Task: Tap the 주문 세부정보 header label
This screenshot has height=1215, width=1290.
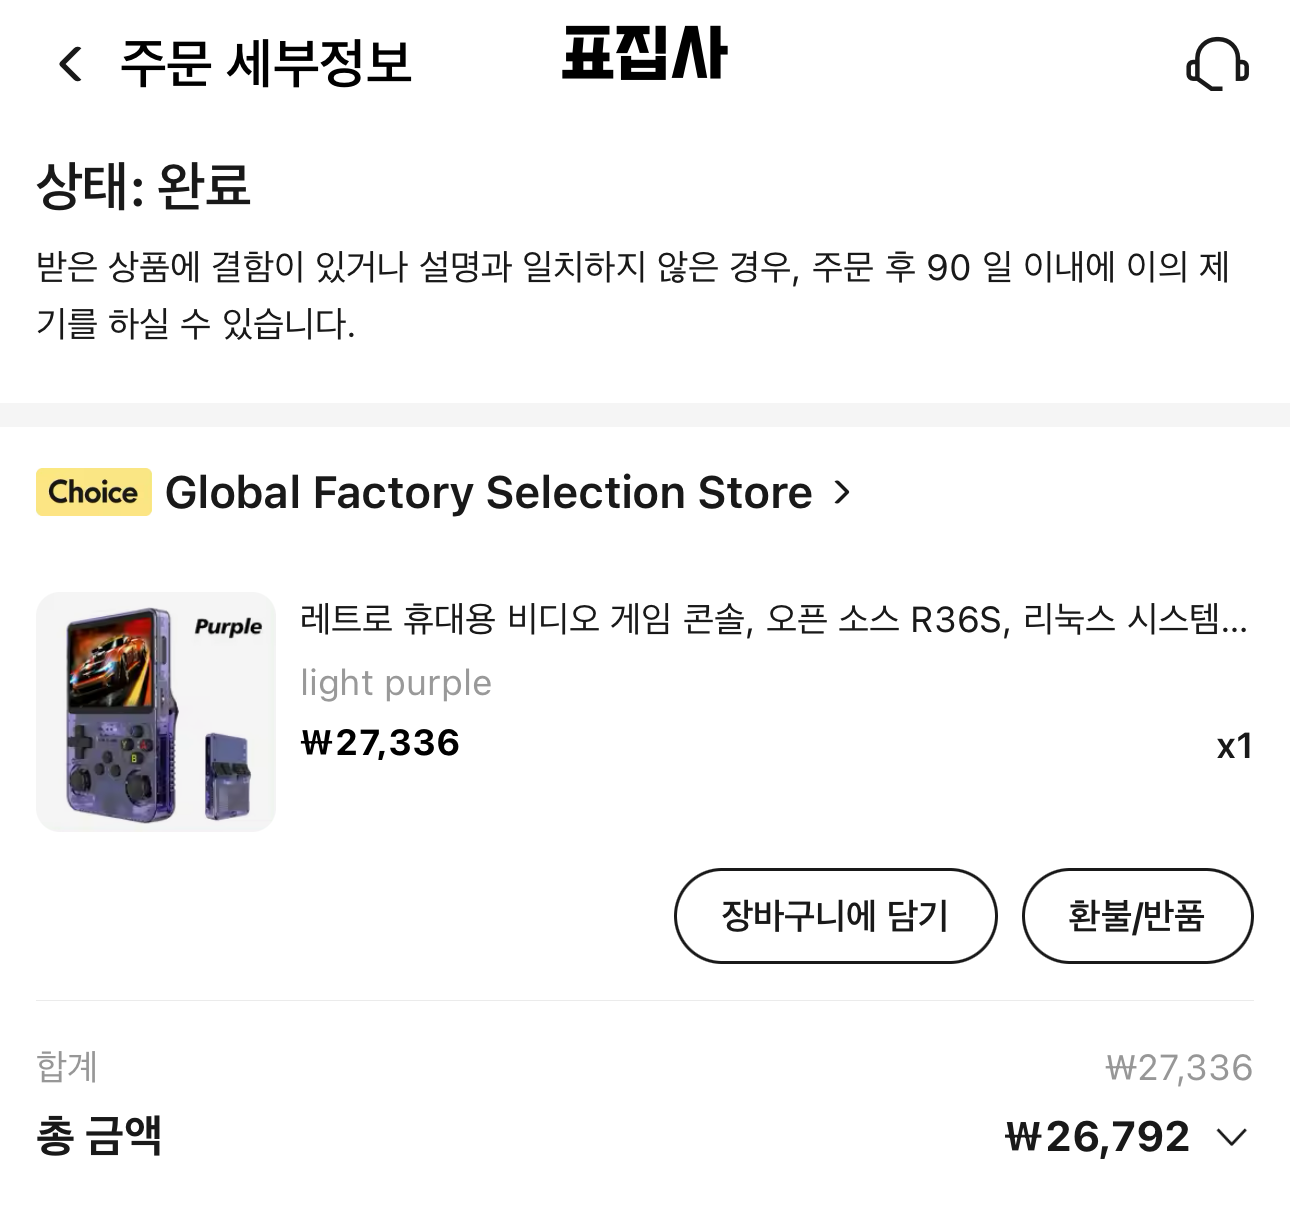Action: click(x=267, y=63)
